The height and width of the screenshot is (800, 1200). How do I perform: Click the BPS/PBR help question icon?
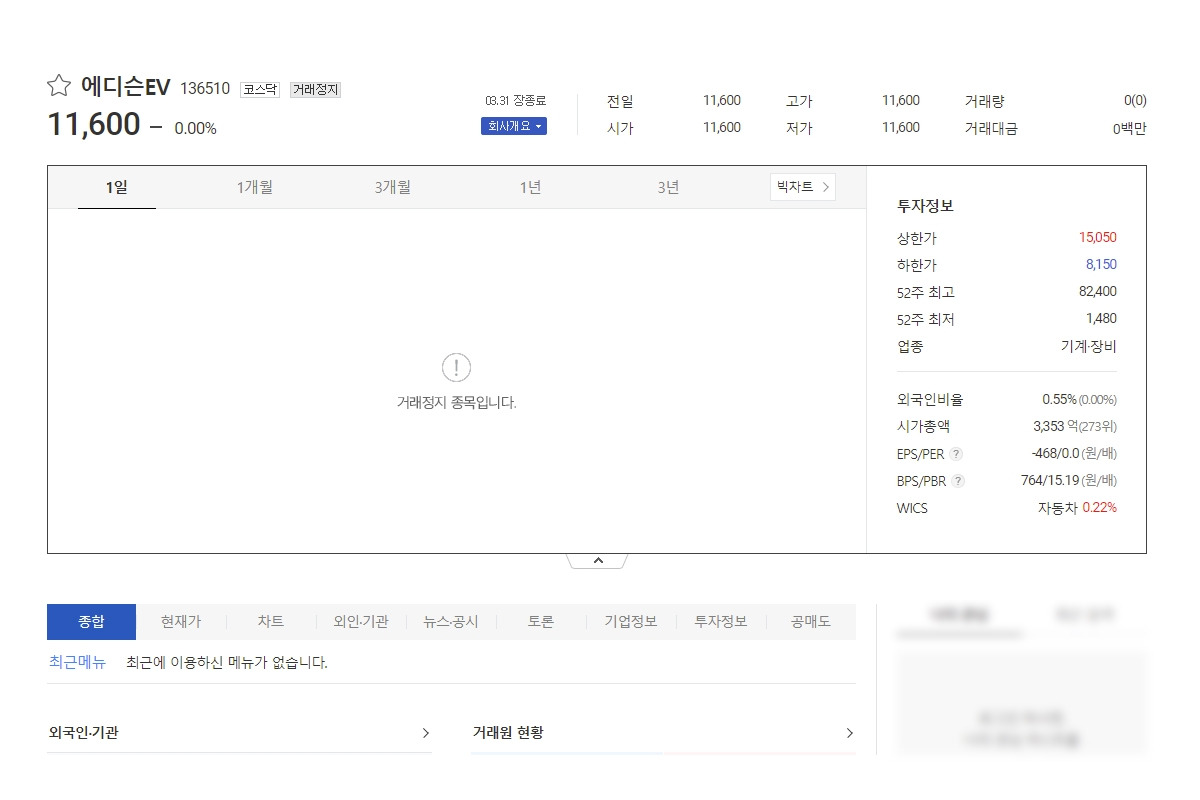(x=959, y=481)
